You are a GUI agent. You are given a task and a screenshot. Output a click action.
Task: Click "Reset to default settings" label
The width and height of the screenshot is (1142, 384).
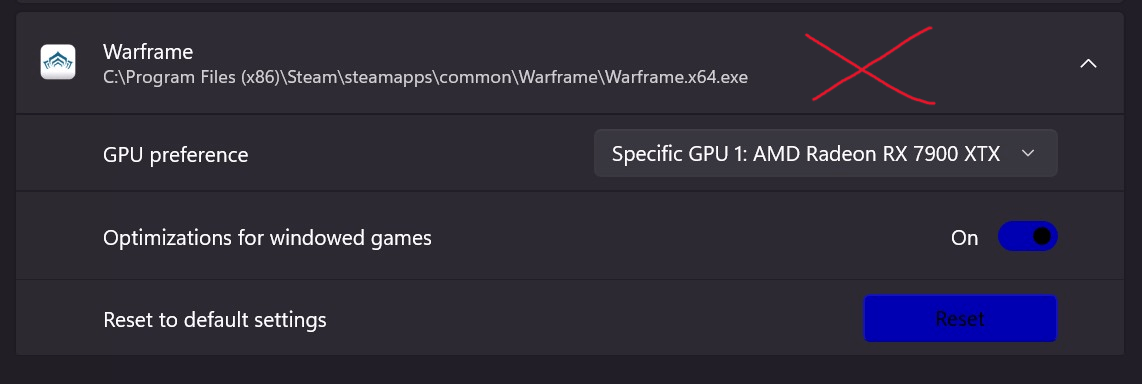click(x=215, y=320)
